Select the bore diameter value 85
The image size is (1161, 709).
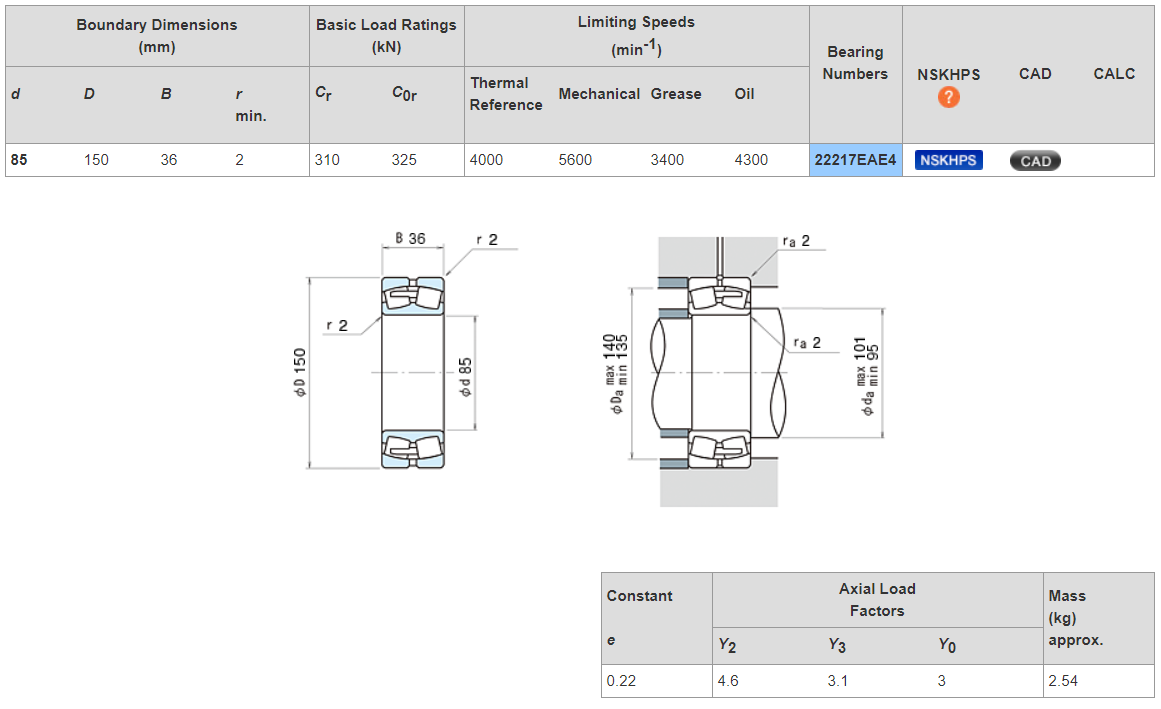[x=19, y=160]
